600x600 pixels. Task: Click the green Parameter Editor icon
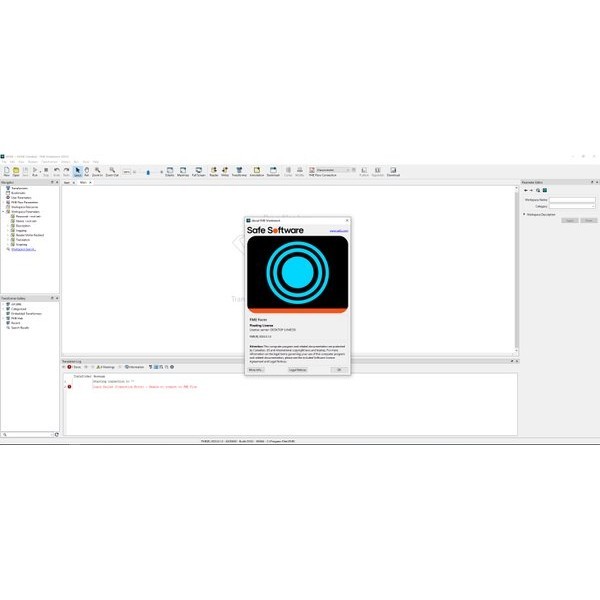pos(545,190)
